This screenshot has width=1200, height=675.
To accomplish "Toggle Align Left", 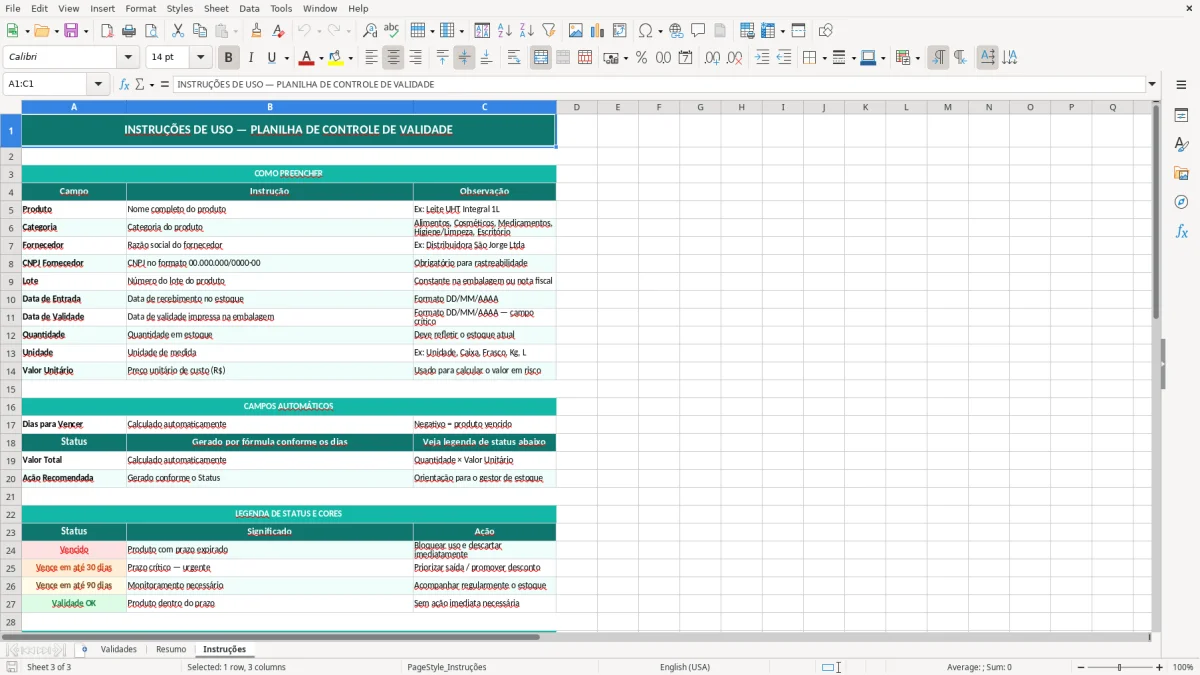I will (x=371, y=58).
